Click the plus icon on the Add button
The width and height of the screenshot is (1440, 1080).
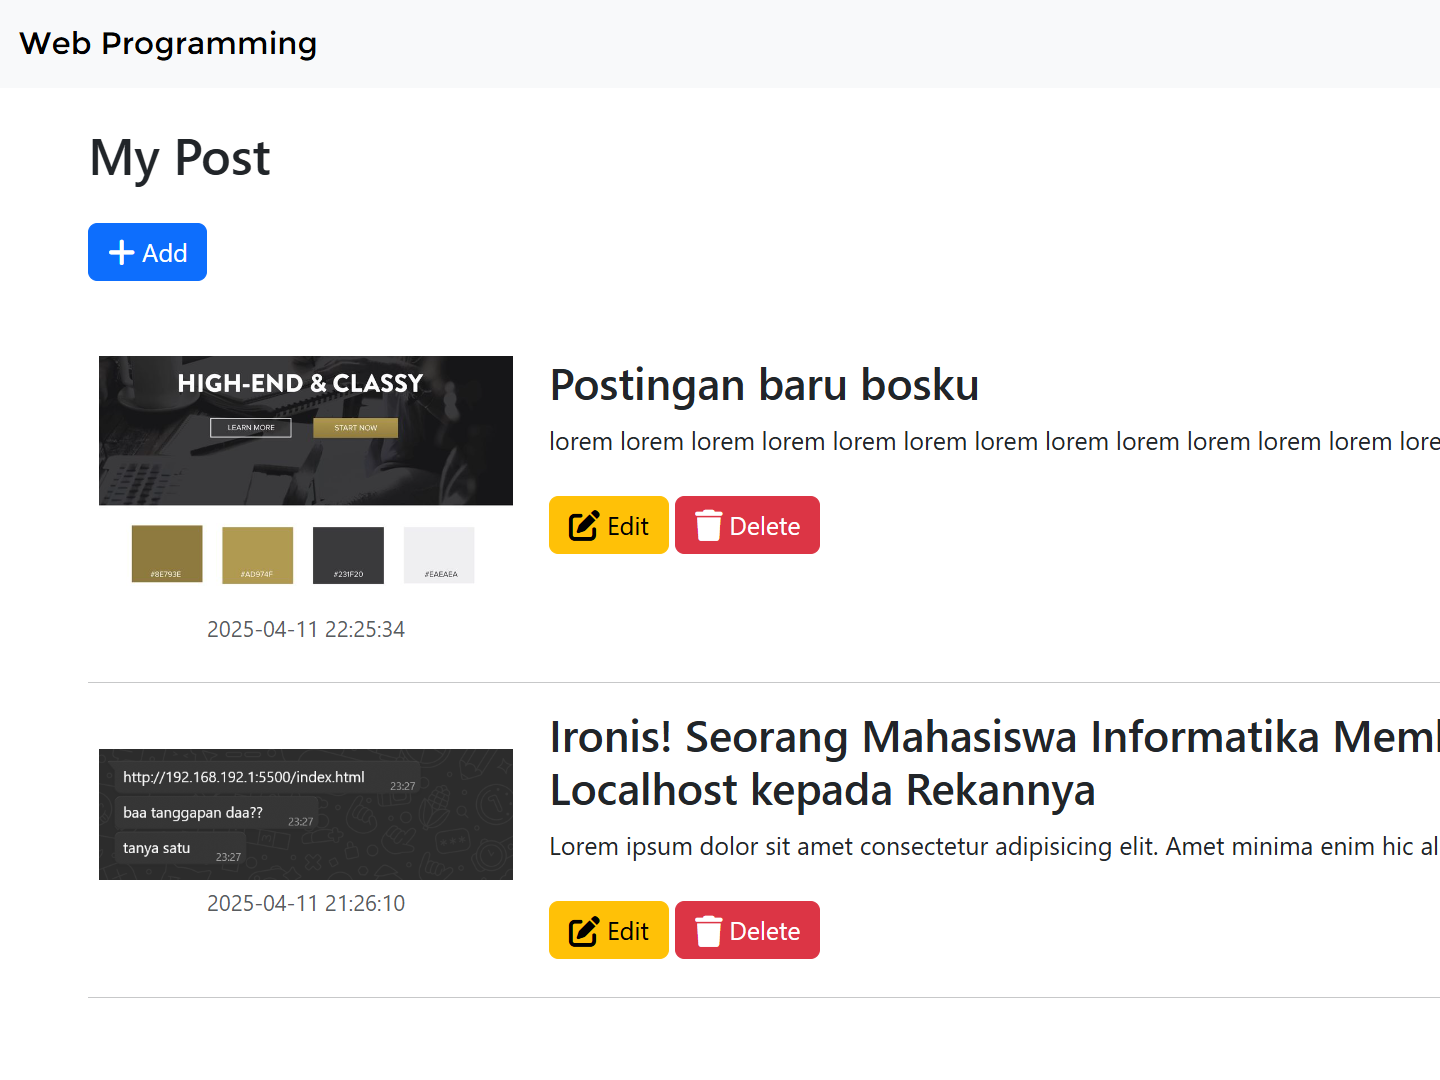pyautogui.click(x=121, y=253)
